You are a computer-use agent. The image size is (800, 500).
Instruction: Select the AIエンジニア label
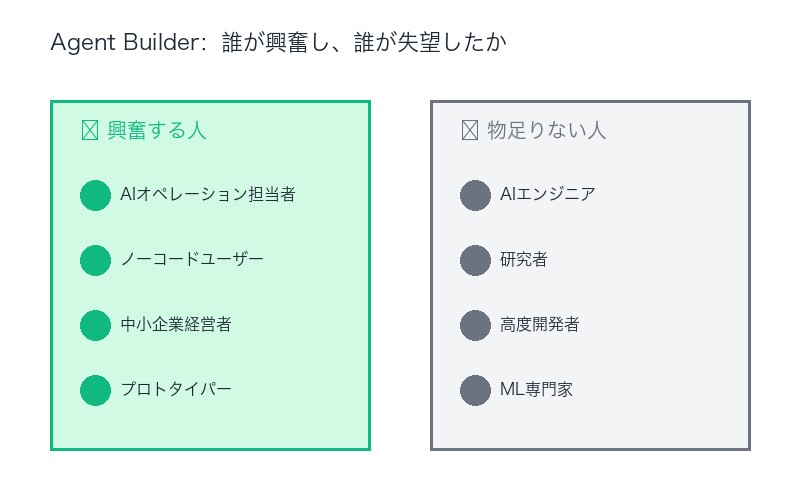(547, 195)
